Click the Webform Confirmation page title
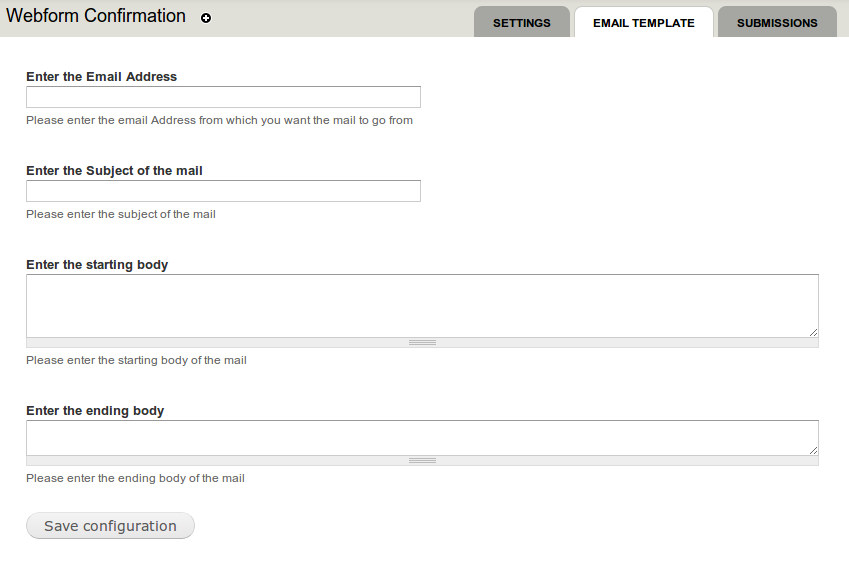849x565 pixels. click(x=96, y=16)
